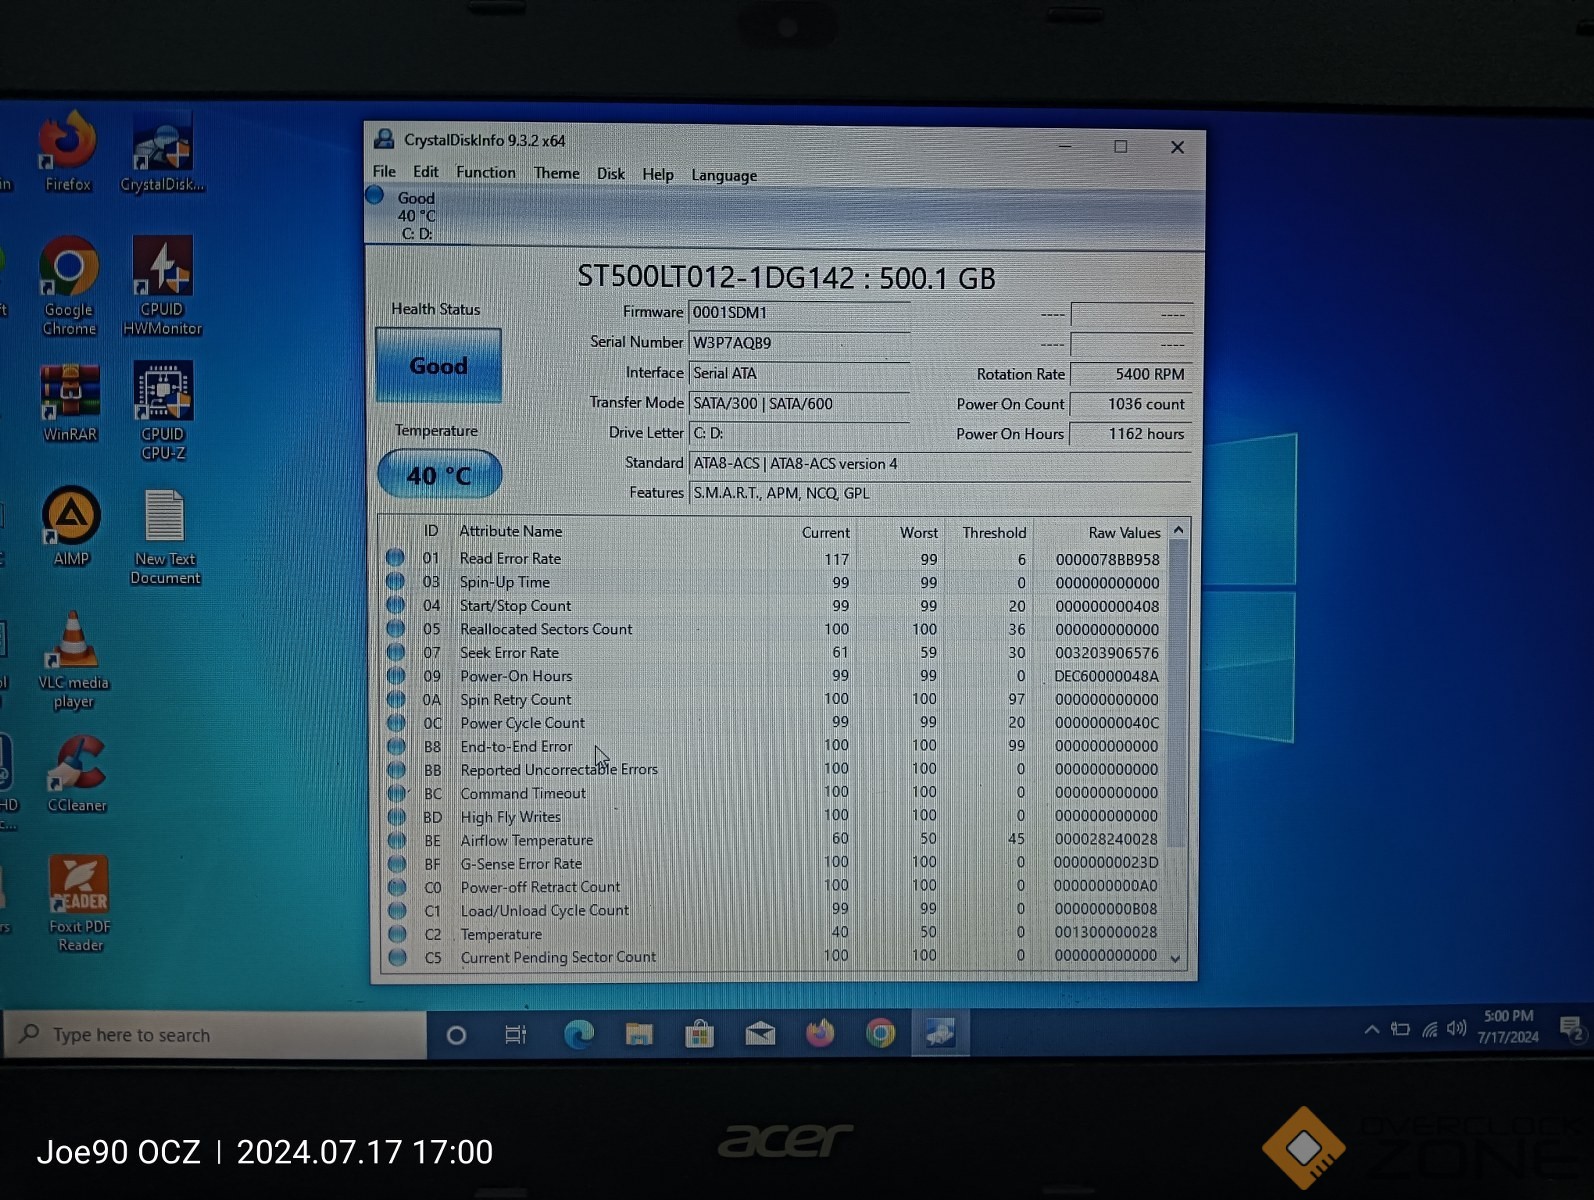Click the CrystalDiskInfo title bar icon
The width and height of the screenshot is (1594, 1200).
[x=384, y=139]
